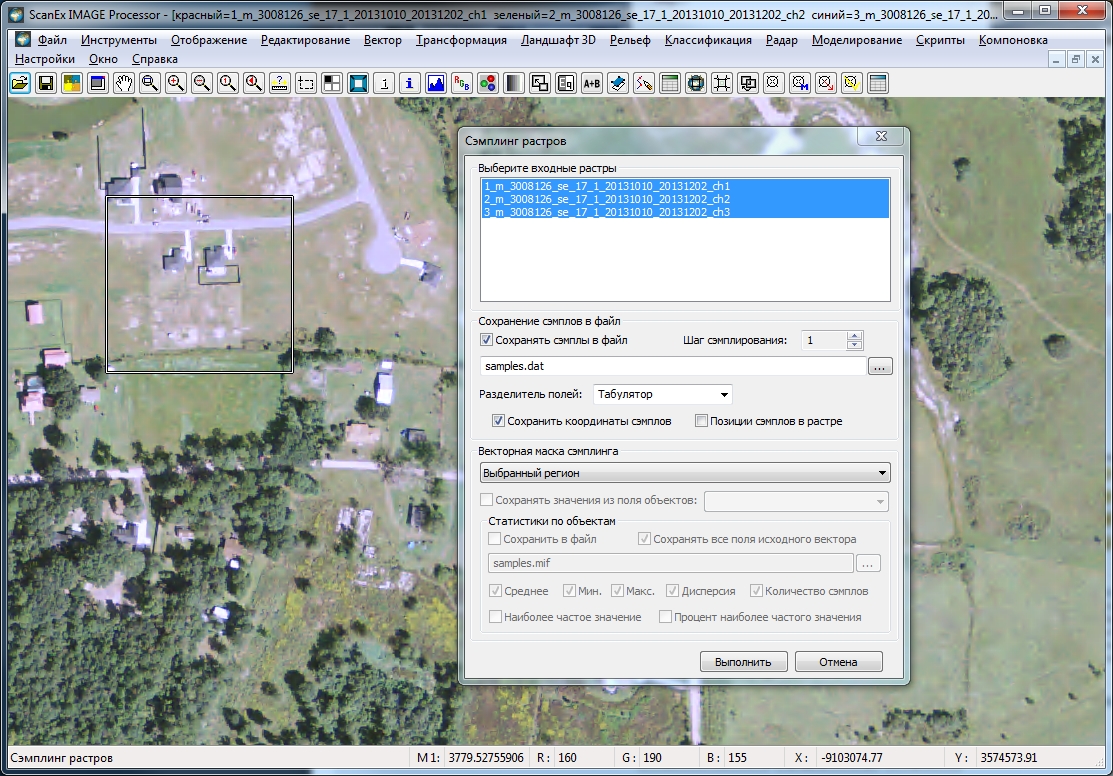Open the 'Трансформация' menu
The height and width of the screenshot is (776, 1113).
[x=461, y=40]
